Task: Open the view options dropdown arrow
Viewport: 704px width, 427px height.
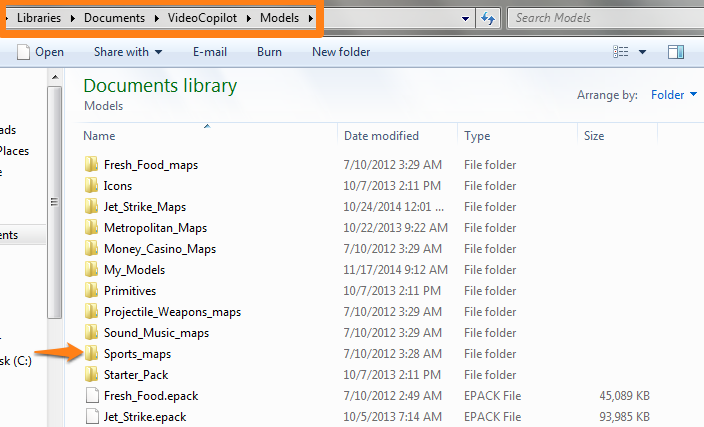Action: click(x=643, y=52)
